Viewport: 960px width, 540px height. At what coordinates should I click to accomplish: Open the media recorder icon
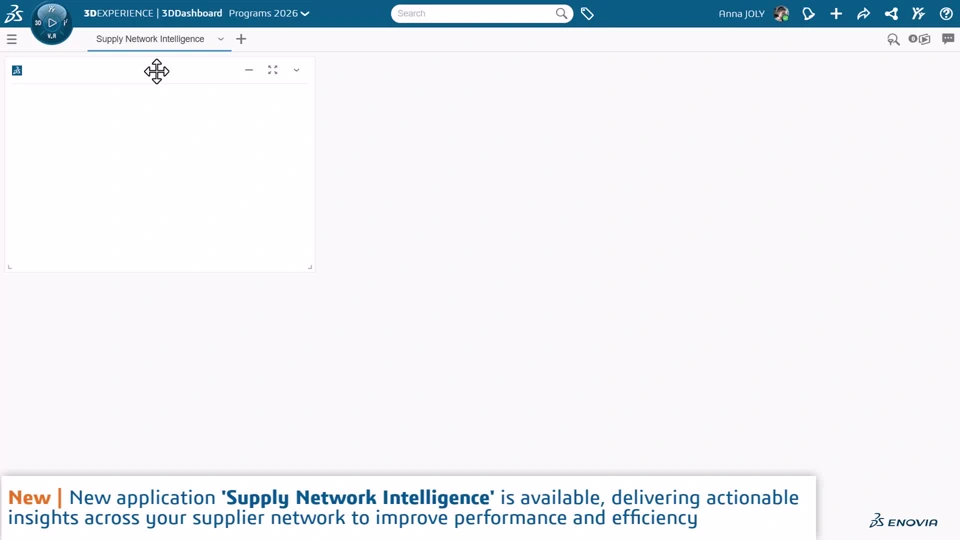point(920,39)
